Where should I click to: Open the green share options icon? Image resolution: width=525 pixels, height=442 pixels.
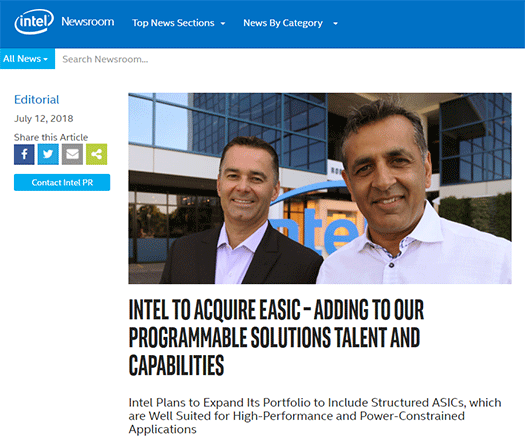tap(96, 154)
